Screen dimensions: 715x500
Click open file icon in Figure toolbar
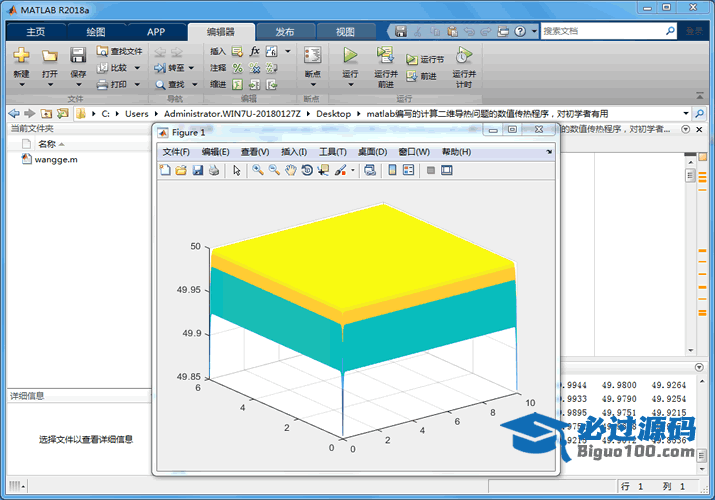pos(181,170)
